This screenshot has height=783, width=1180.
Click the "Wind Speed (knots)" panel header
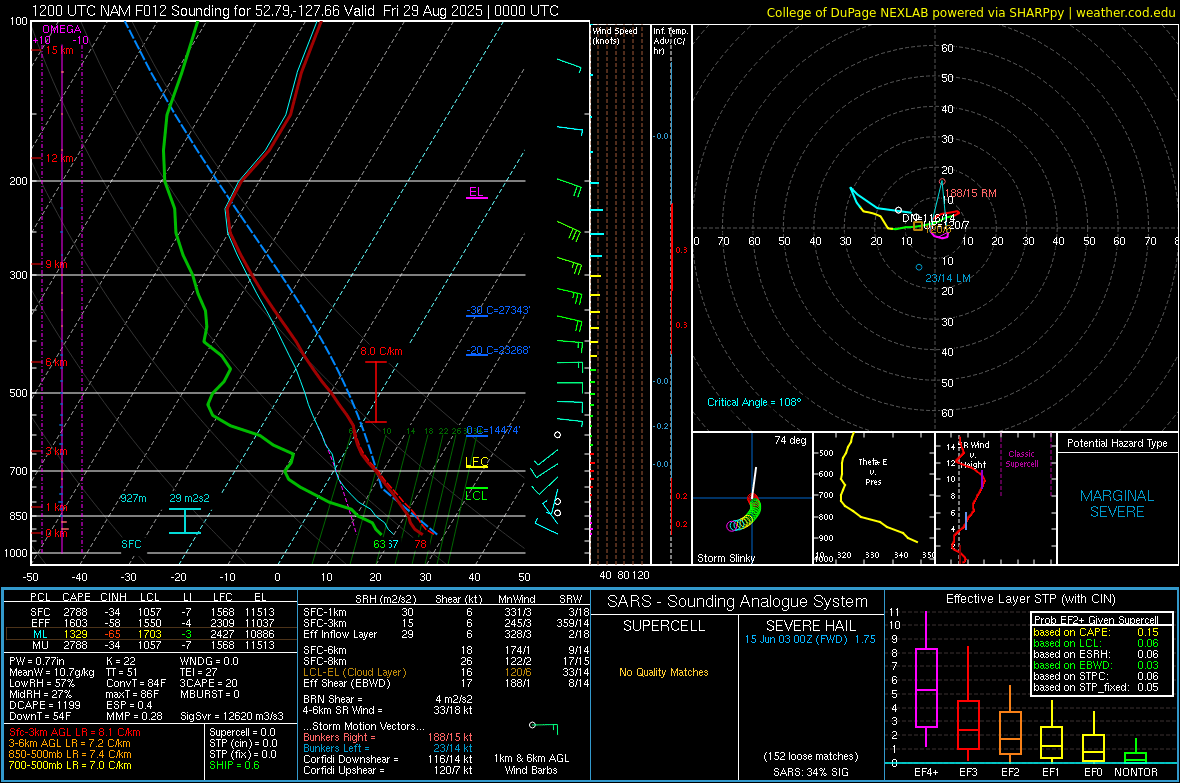(615, 35)
